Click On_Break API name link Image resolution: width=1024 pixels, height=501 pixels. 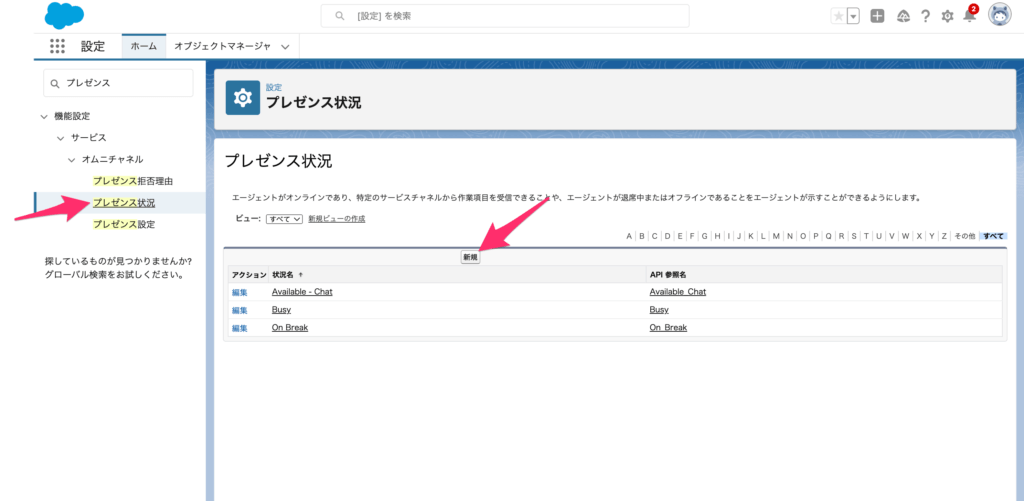(668, 327)
